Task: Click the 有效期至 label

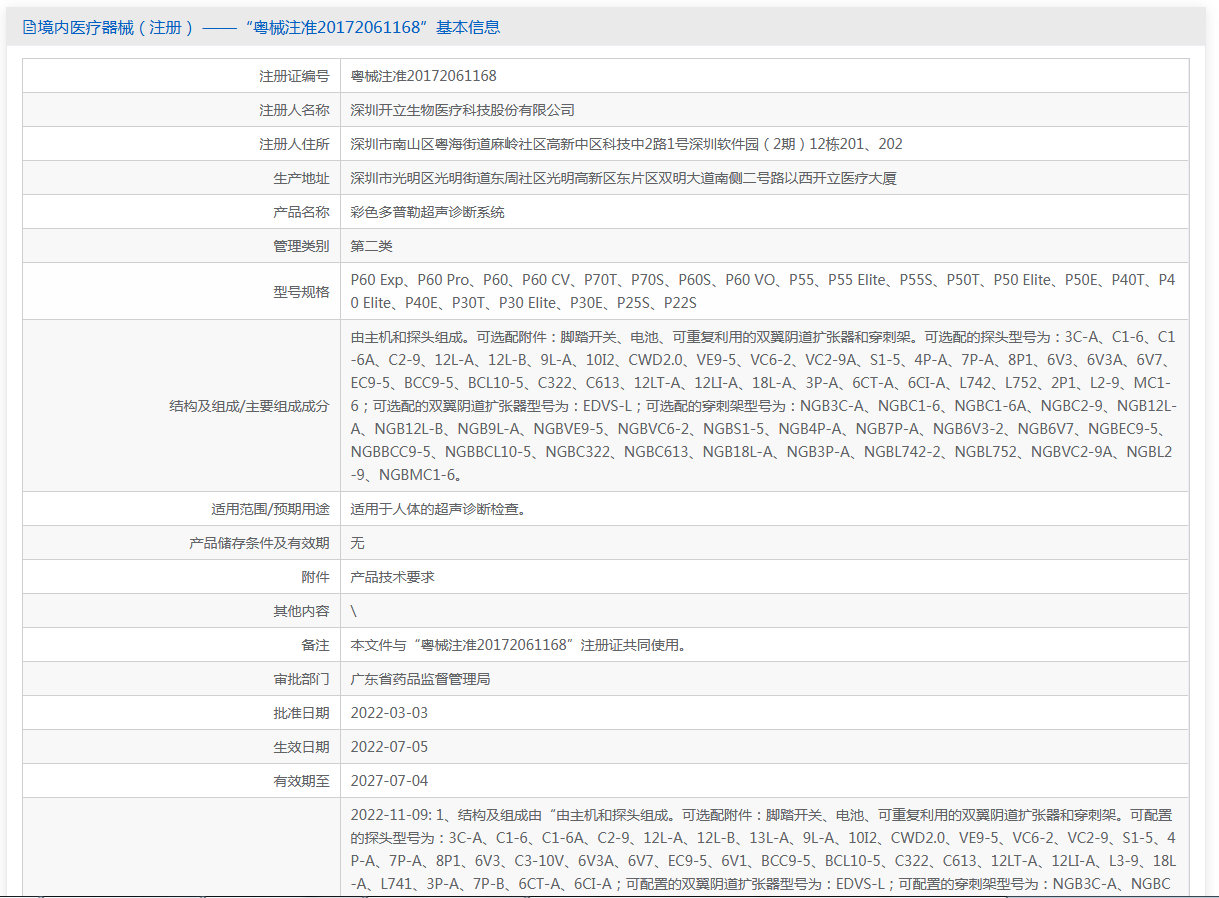Action: point(301,781)
